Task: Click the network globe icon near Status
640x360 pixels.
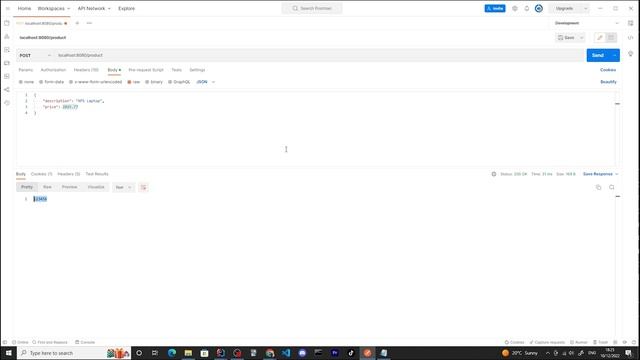Action: (x=494, y=174)
